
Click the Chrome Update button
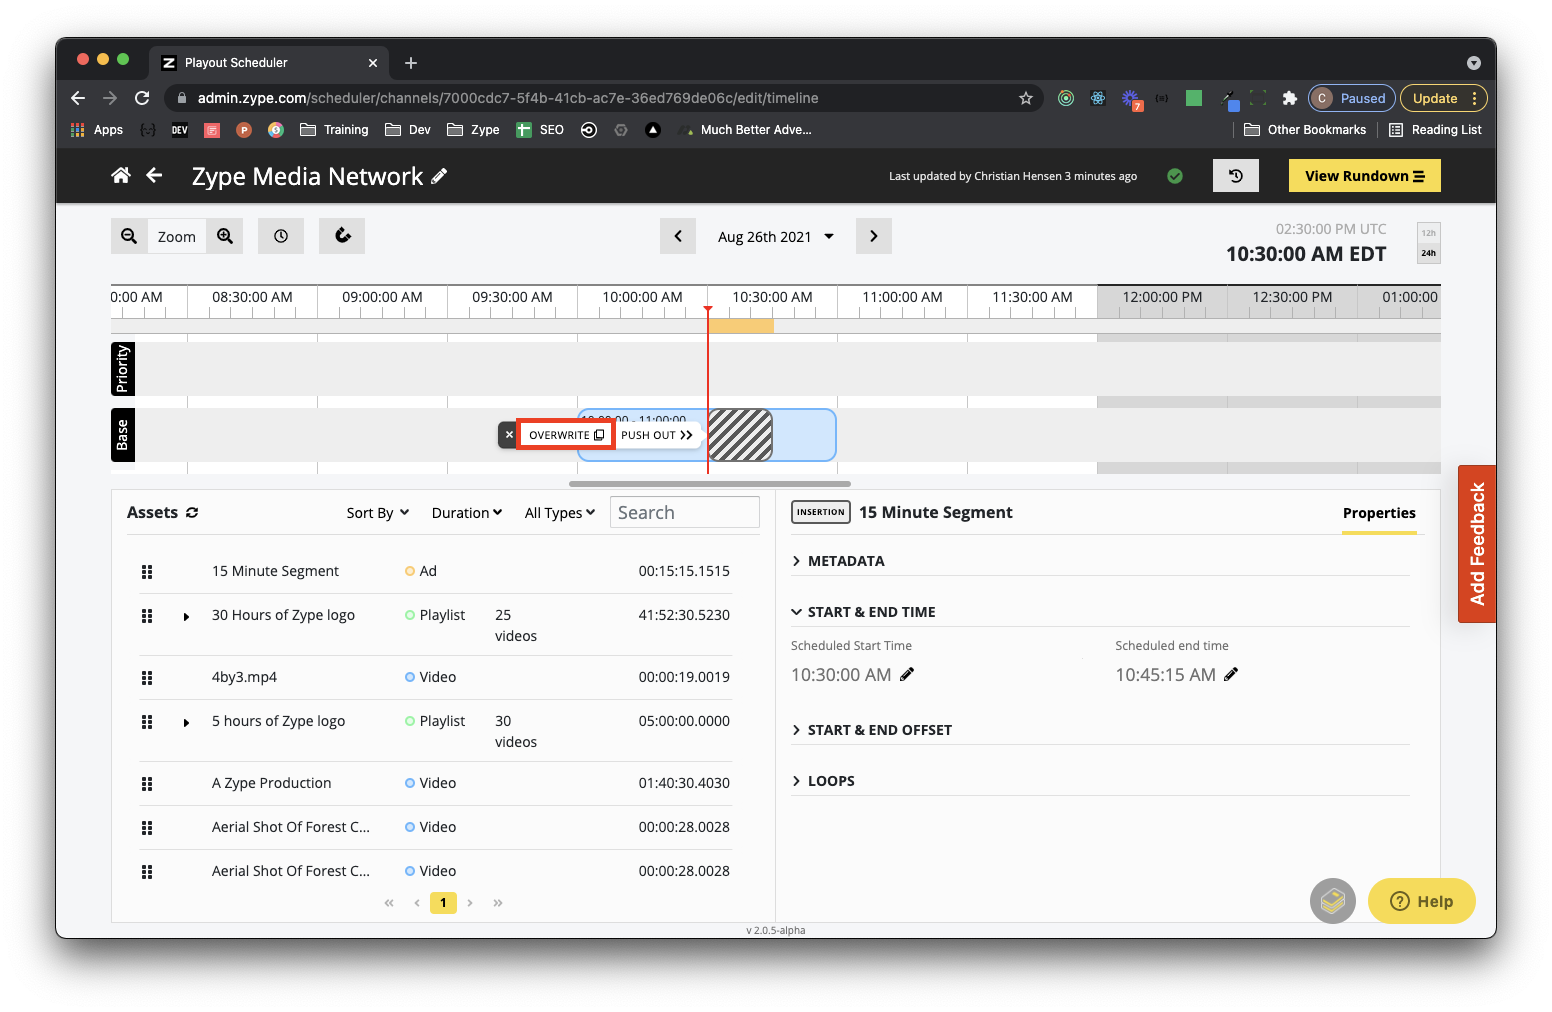click(x=1444, y=98)
